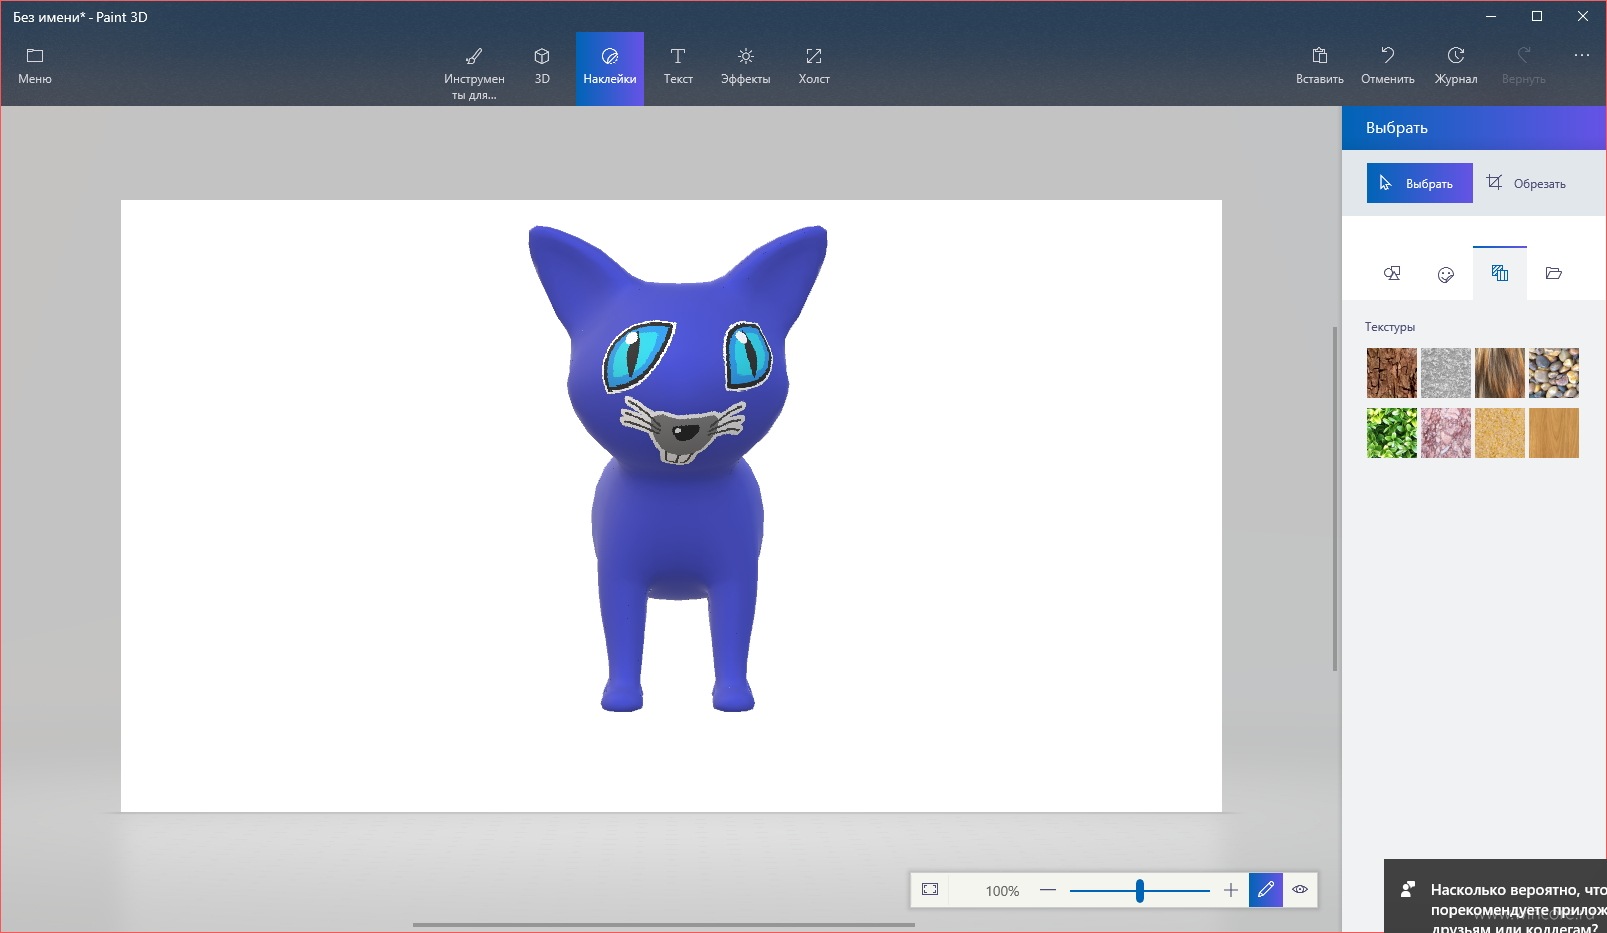Click the Обрезать crop button
Image resolution: width=1607 pixels, height=933 pixels.
(1527, 183)
